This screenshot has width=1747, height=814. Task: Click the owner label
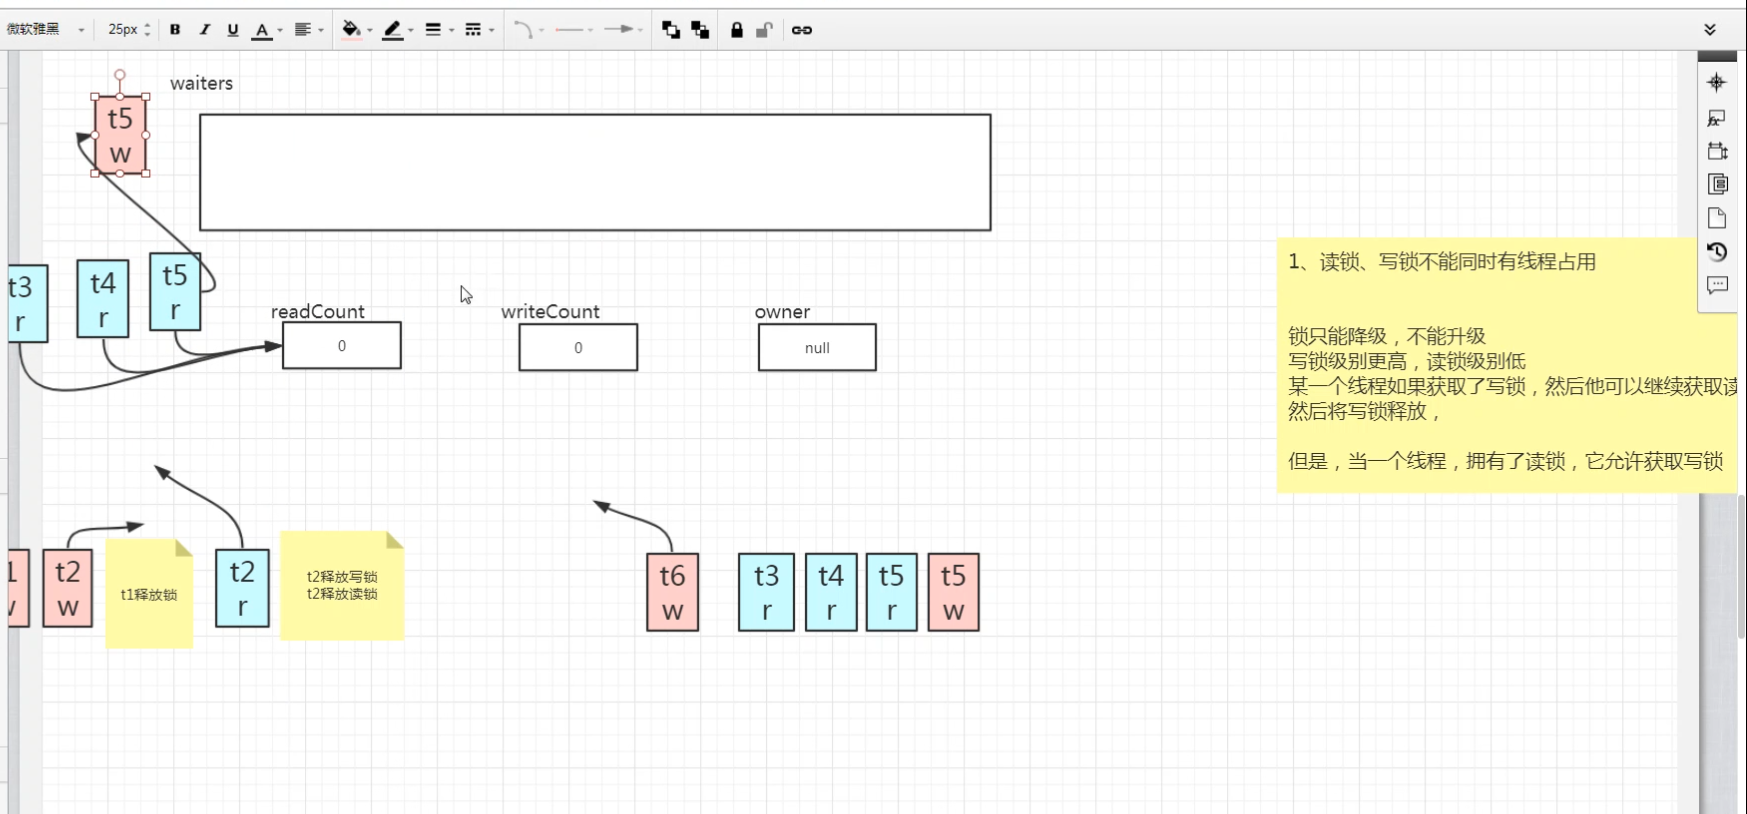[x=782, y=311]
